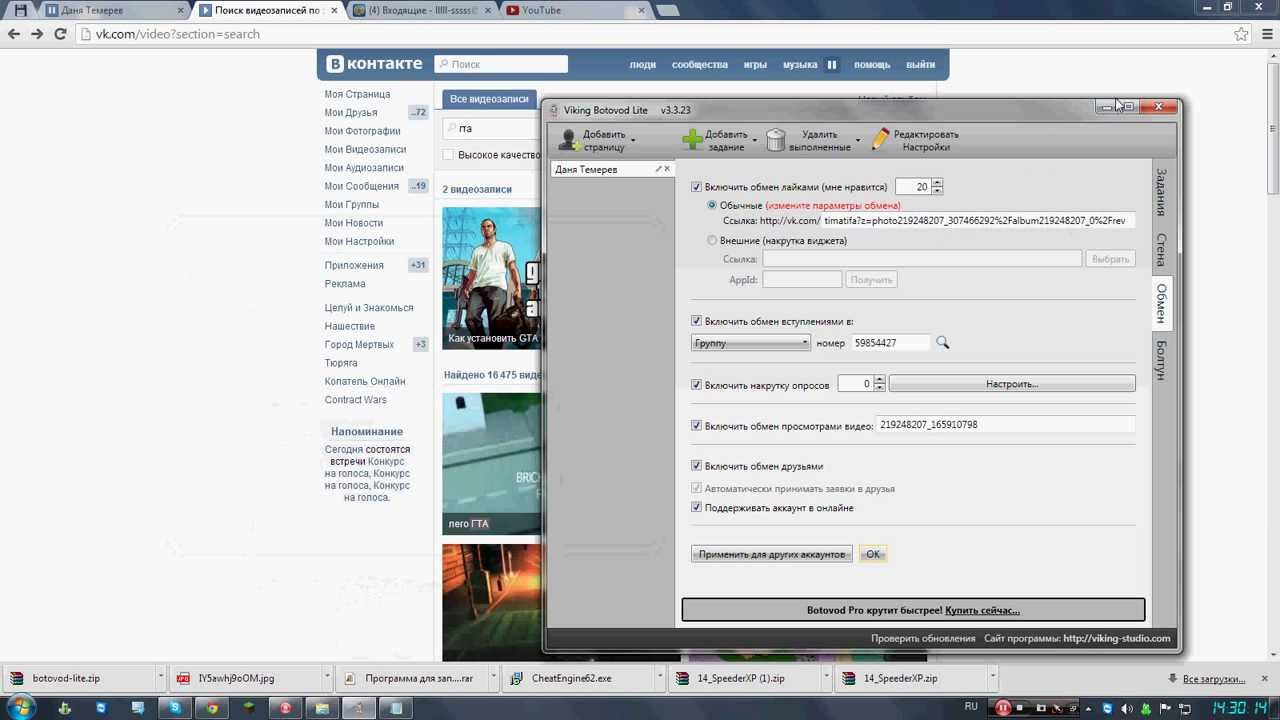The image size is (1280, 720).
Task: Select the Обычные radio button
Action: pos(712,205)
